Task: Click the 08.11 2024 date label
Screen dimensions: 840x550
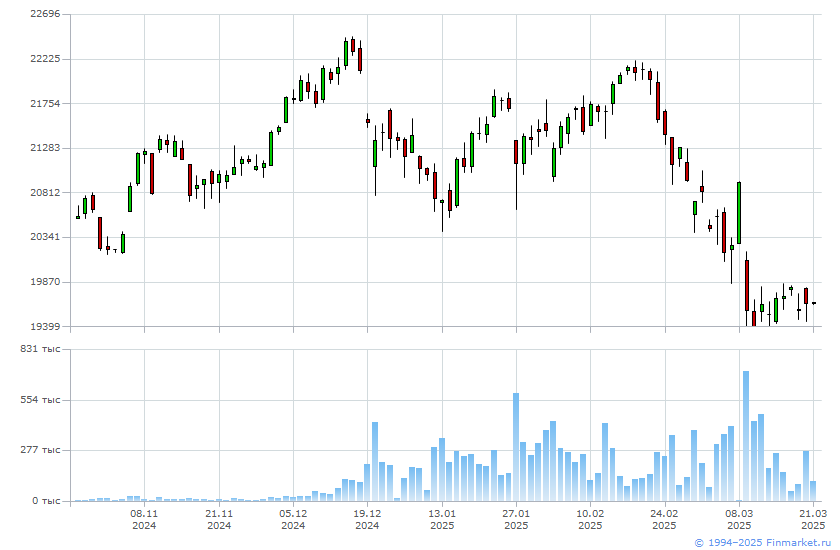Action: (x=144, y=519)
